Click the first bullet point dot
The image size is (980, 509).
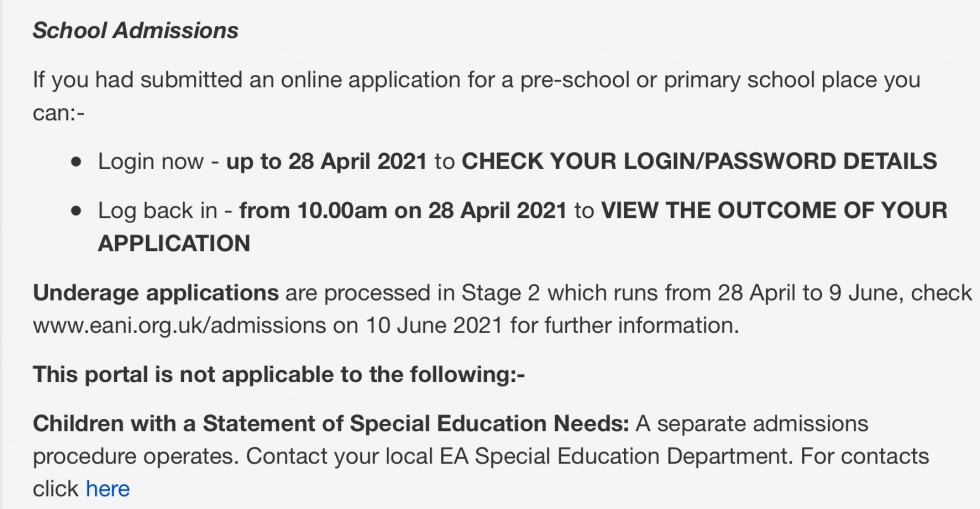[x=76, y=161]
